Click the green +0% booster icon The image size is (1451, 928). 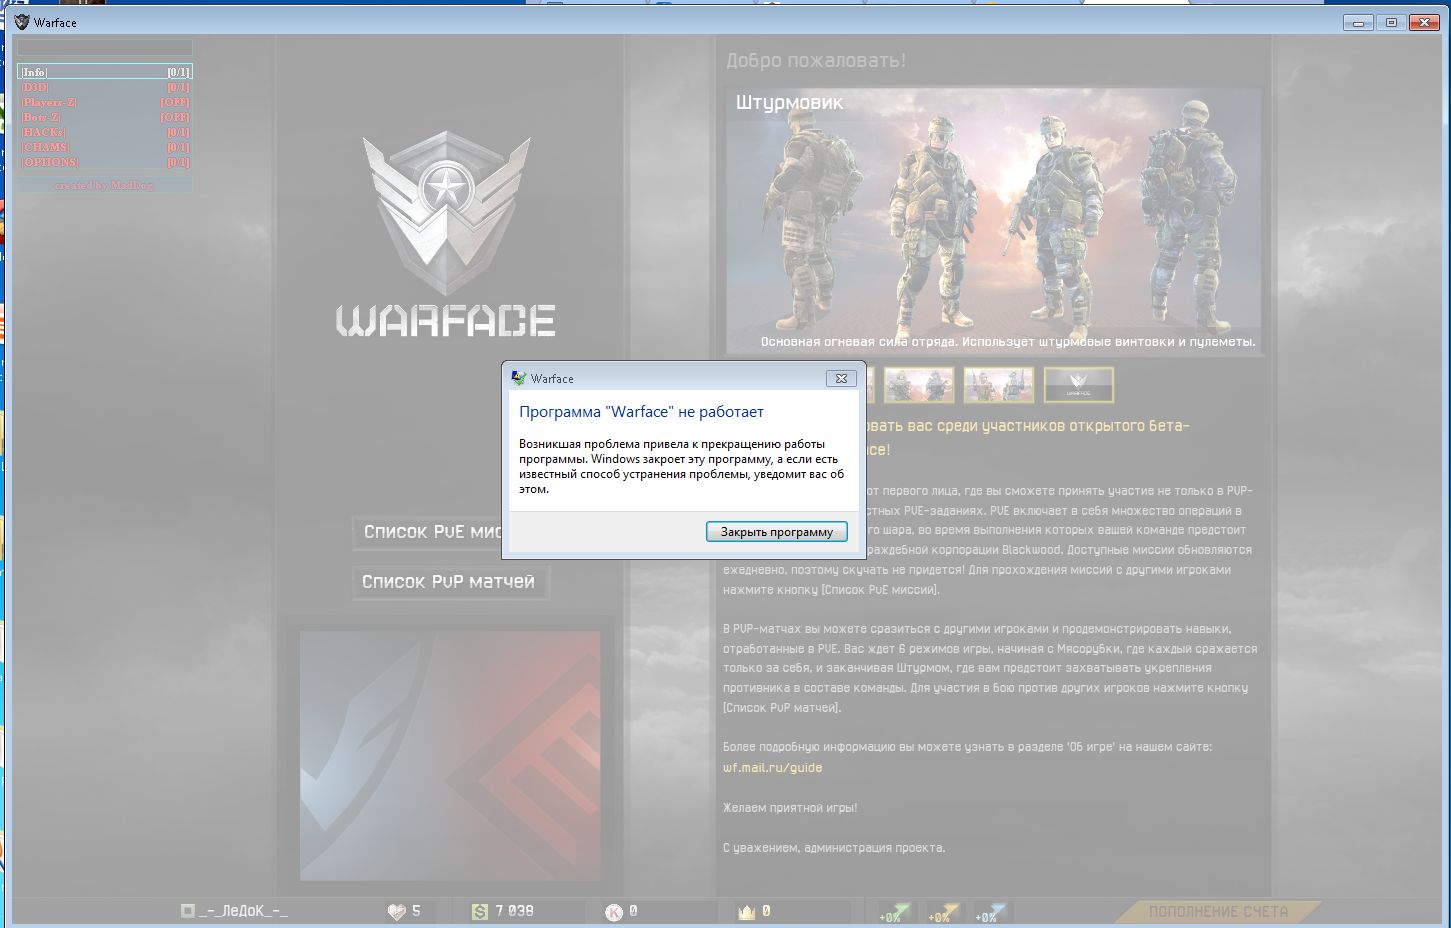pos(894,912)
